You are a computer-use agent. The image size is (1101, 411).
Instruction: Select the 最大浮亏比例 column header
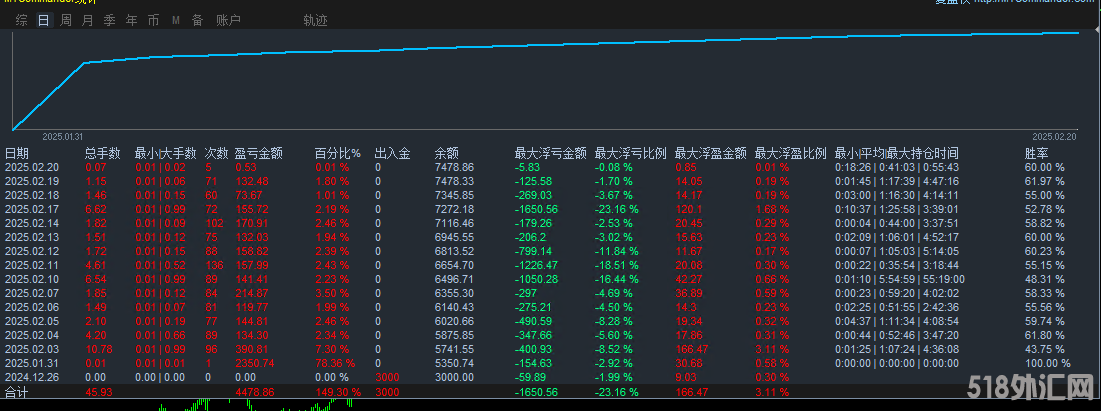pyautogui.click(x=630, y=153)
